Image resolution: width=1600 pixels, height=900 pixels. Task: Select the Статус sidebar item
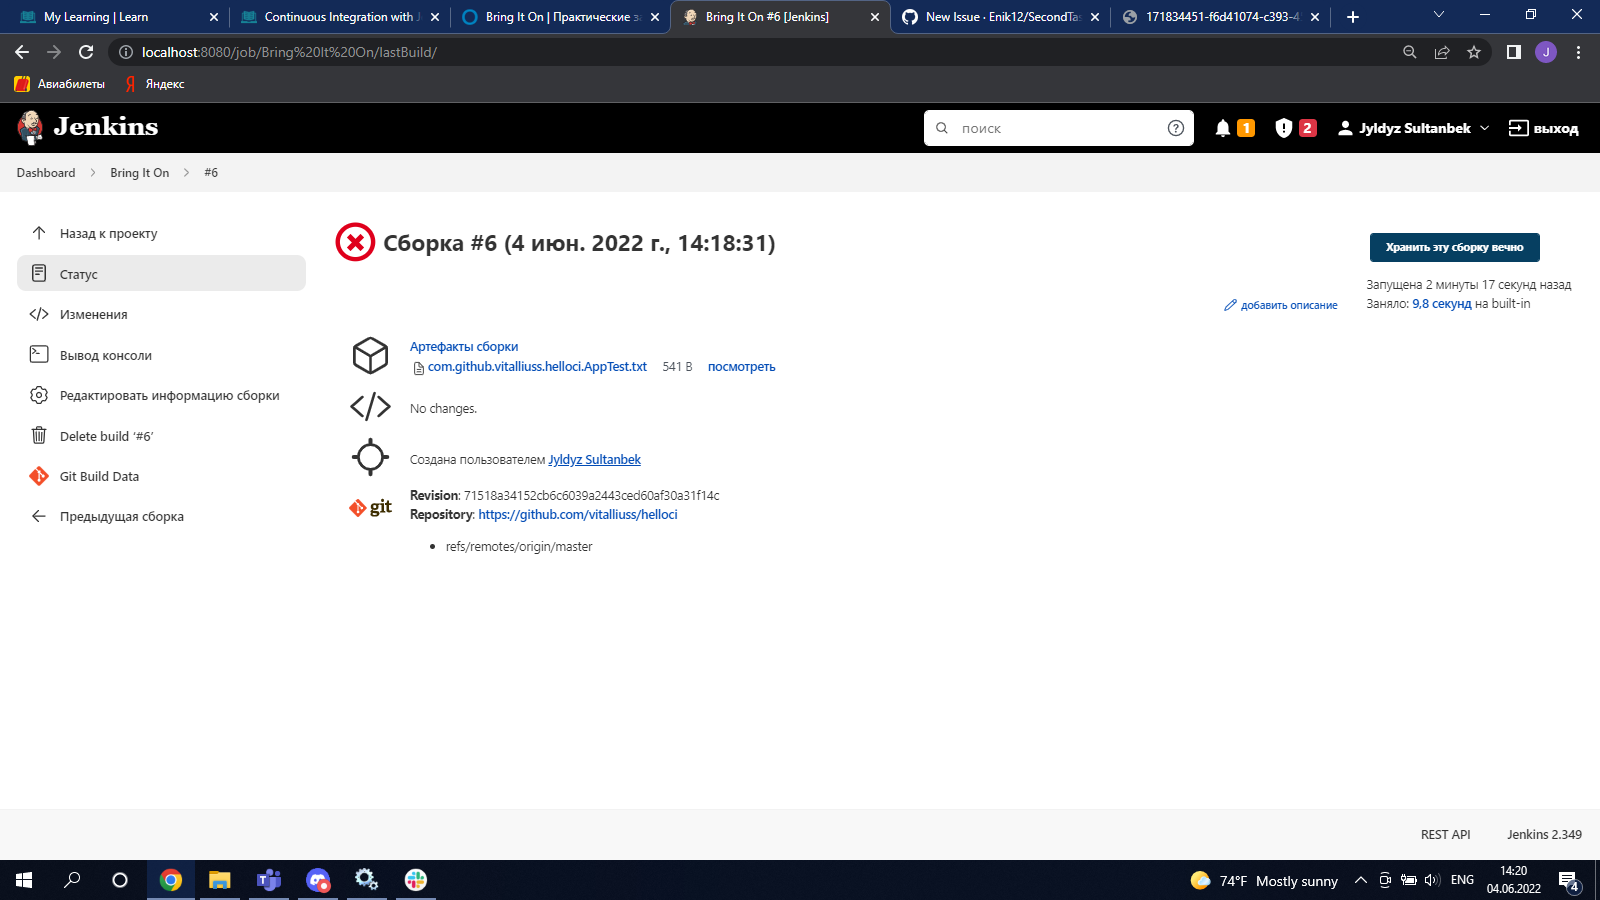click(162, 273)
